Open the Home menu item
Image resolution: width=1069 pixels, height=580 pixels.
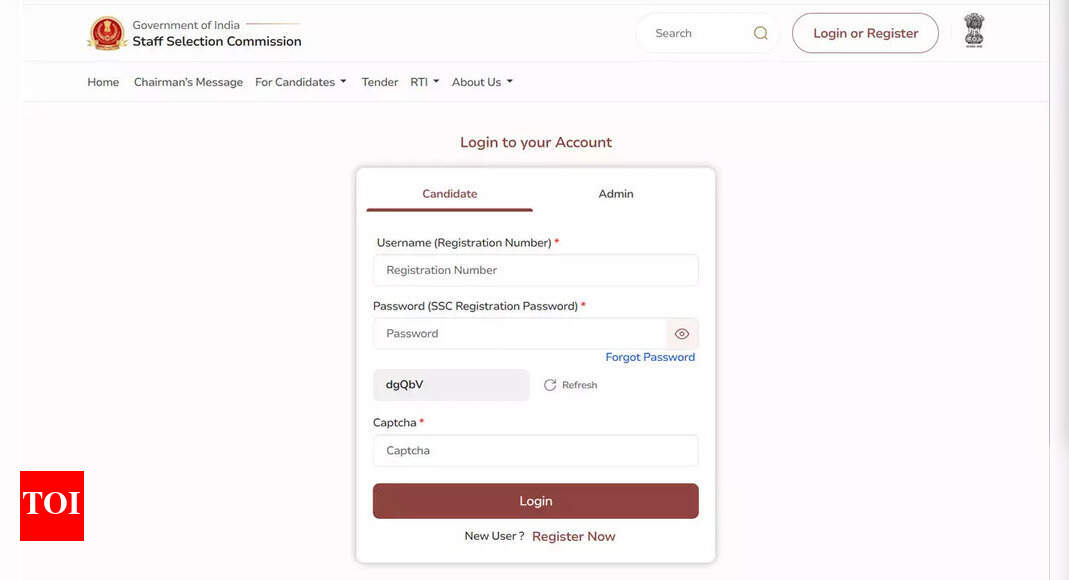click(x=103, y=82)
